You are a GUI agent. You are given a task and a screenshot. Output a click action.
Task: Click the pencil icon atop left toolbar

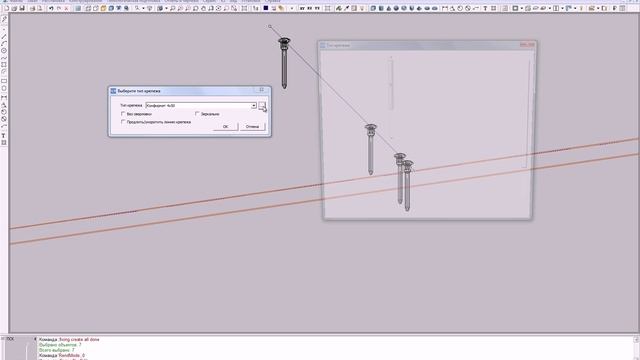[x=4, y=19]
